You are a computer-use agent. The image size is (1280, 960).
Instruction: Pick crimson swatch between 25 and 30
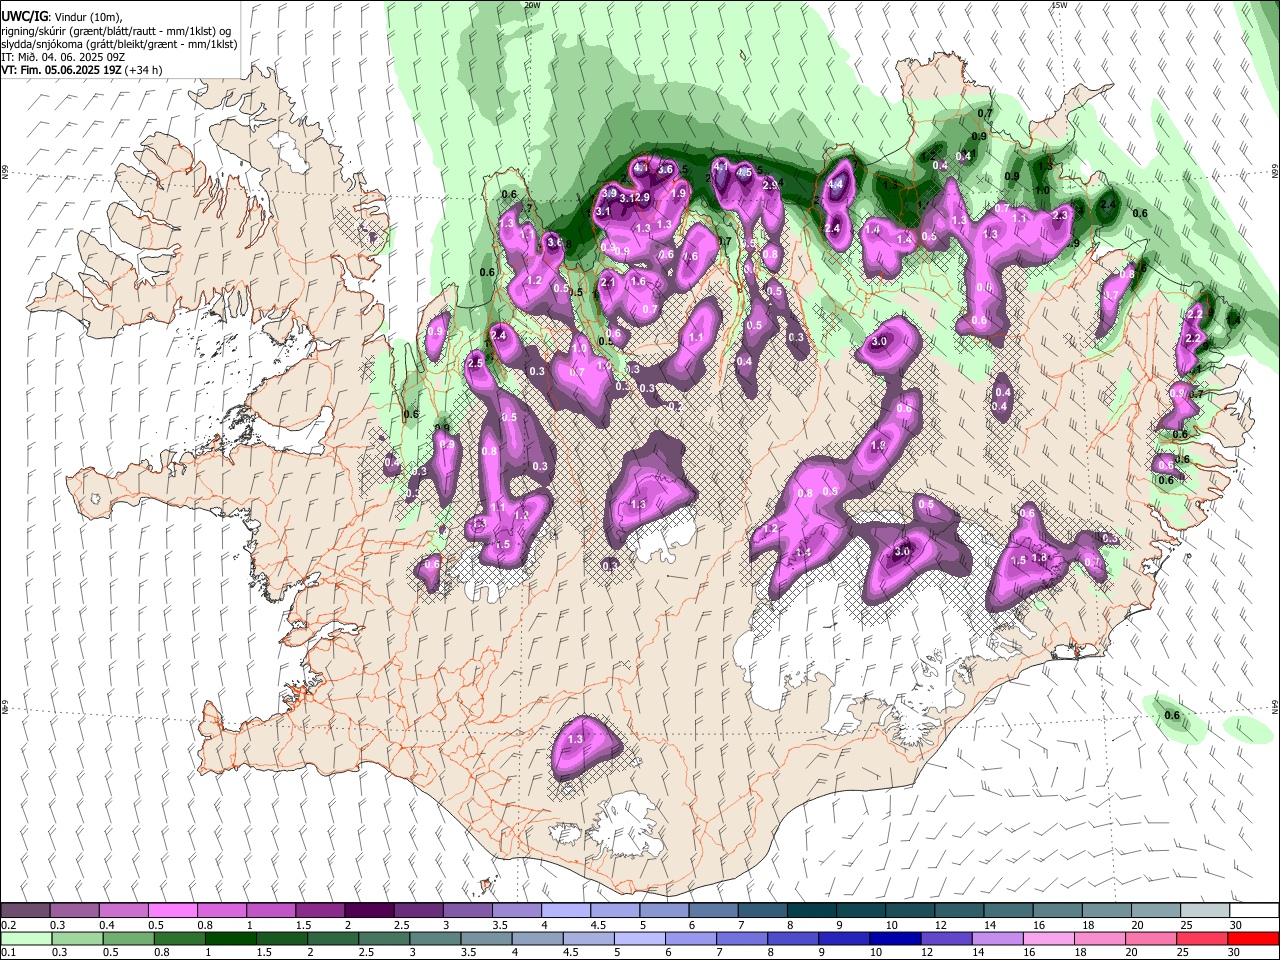click(x=1203, y=938)
